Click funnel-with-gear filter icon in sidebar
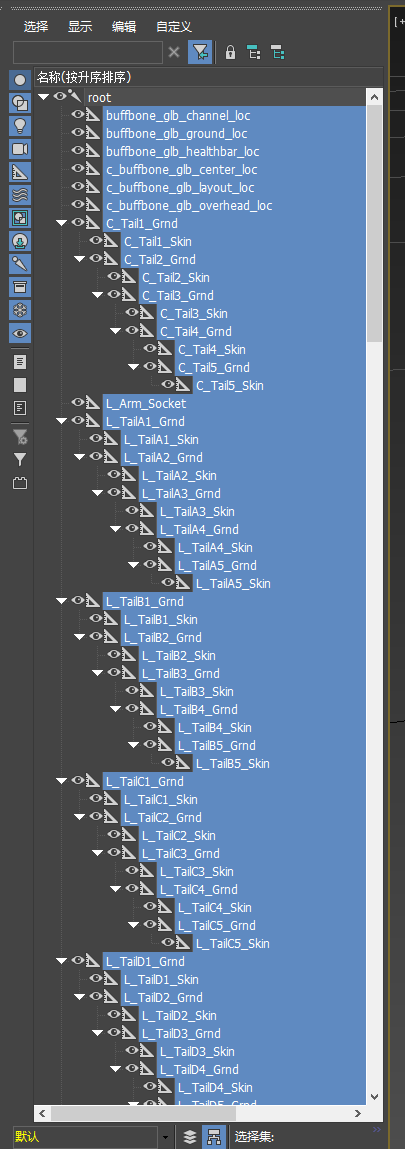Screen dimensions: 405x1149 tap(20, 437)
